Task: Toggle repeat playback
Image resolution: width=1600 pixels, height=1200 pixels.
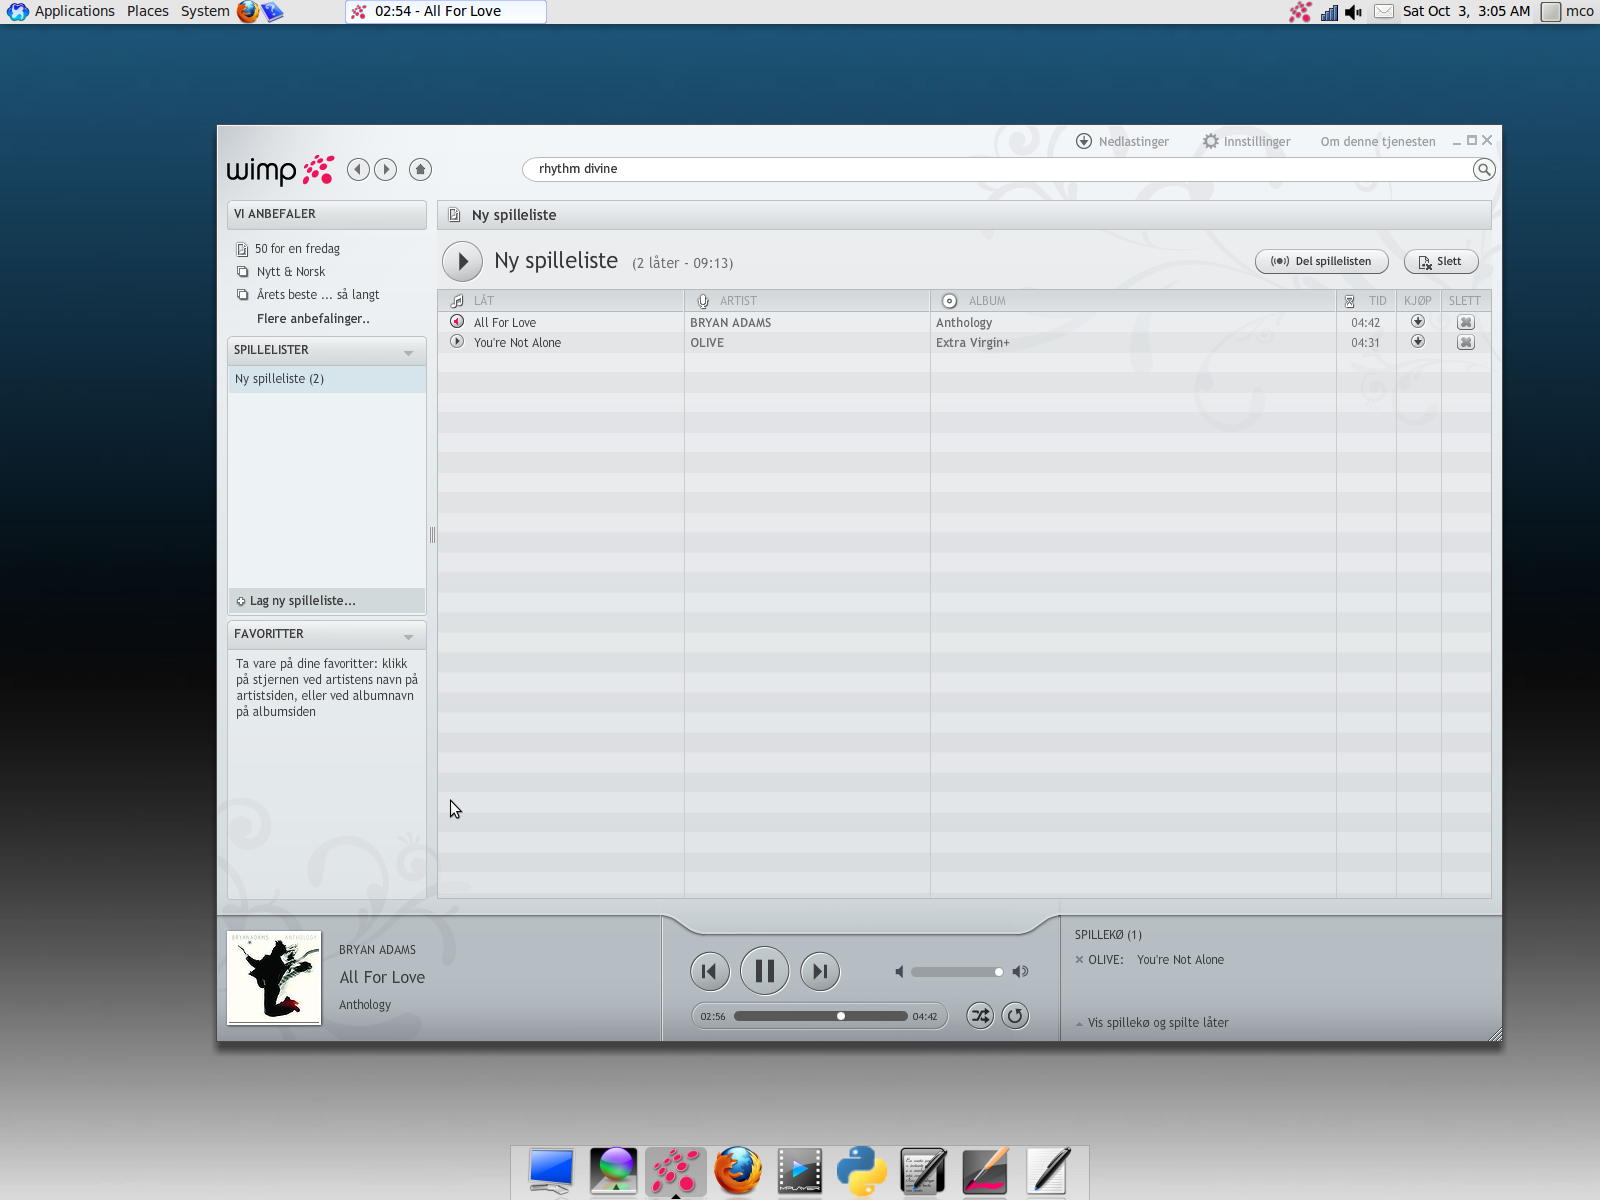Action: [1015, 1016]
